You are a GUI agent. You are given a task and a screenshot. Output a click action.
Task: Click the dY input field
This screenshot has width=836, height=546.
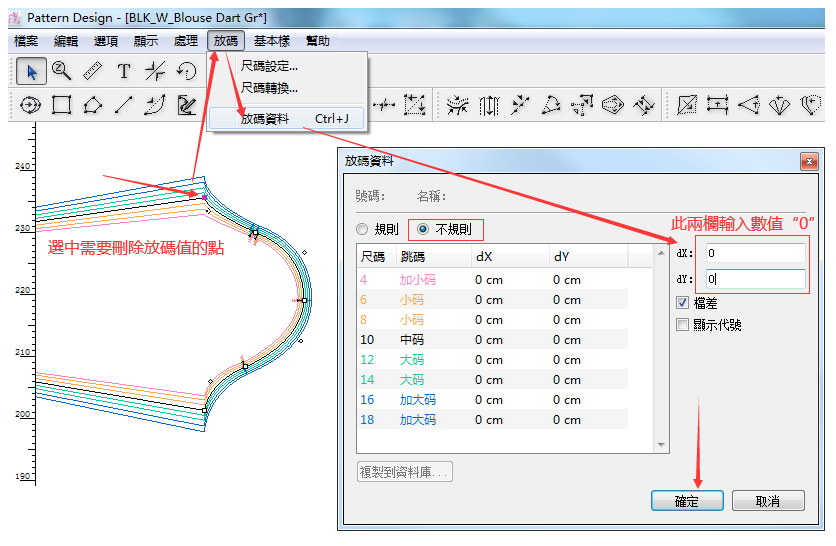tap(754, 280)
